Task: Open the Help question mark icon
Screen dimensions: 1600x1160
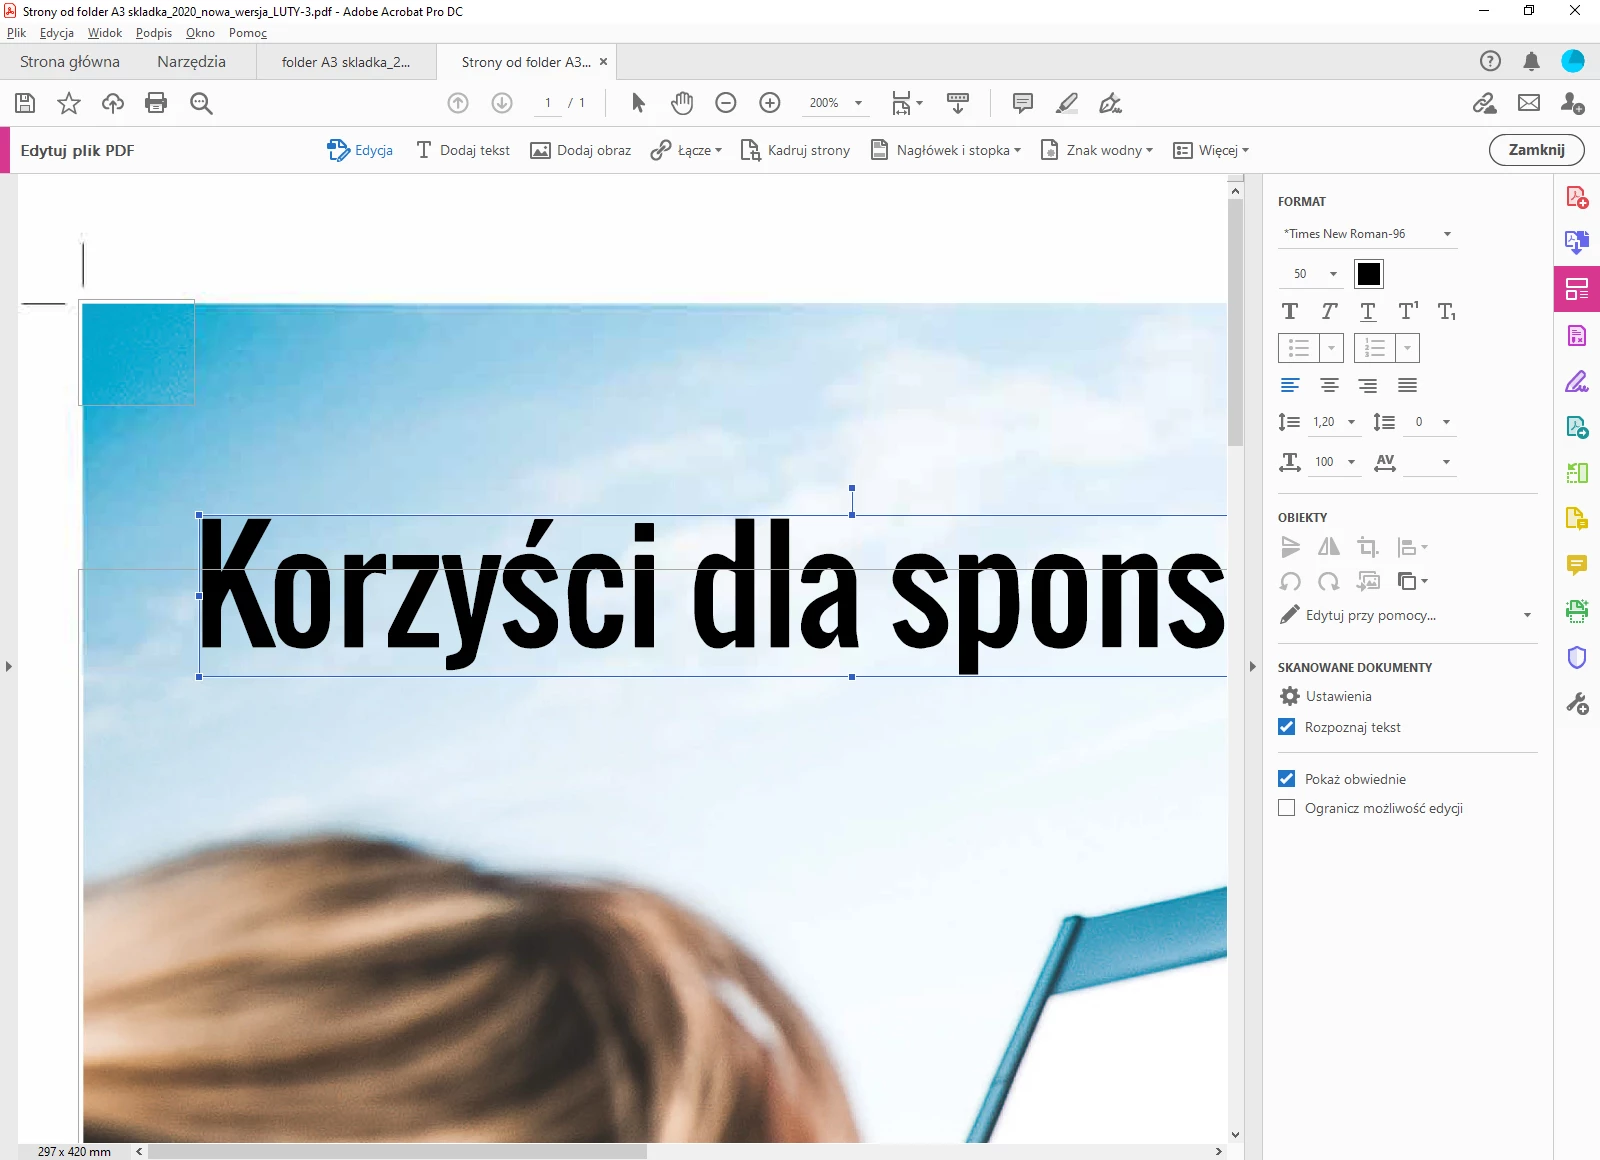Action: click(1490, 61)
